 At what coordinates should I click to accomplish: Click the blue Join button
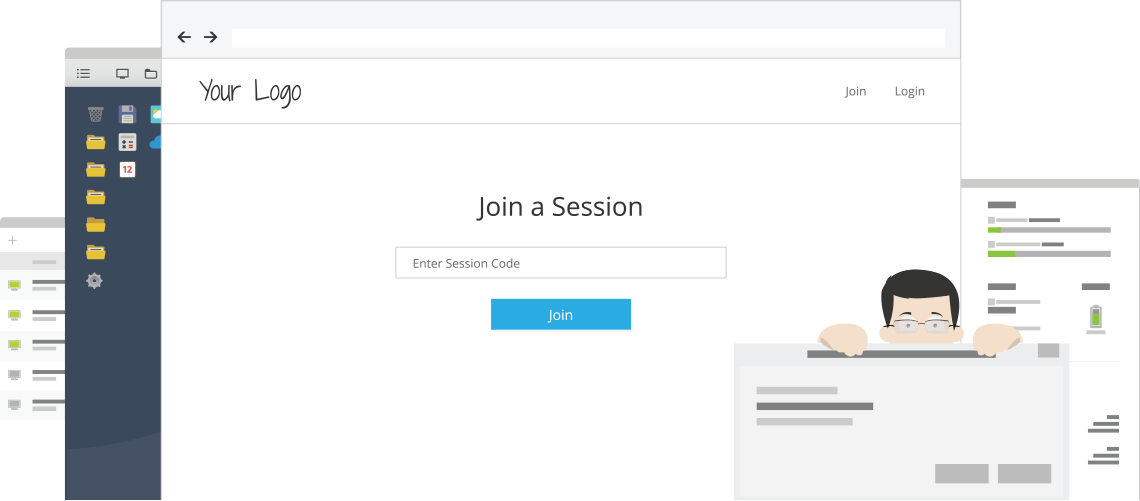561,314
